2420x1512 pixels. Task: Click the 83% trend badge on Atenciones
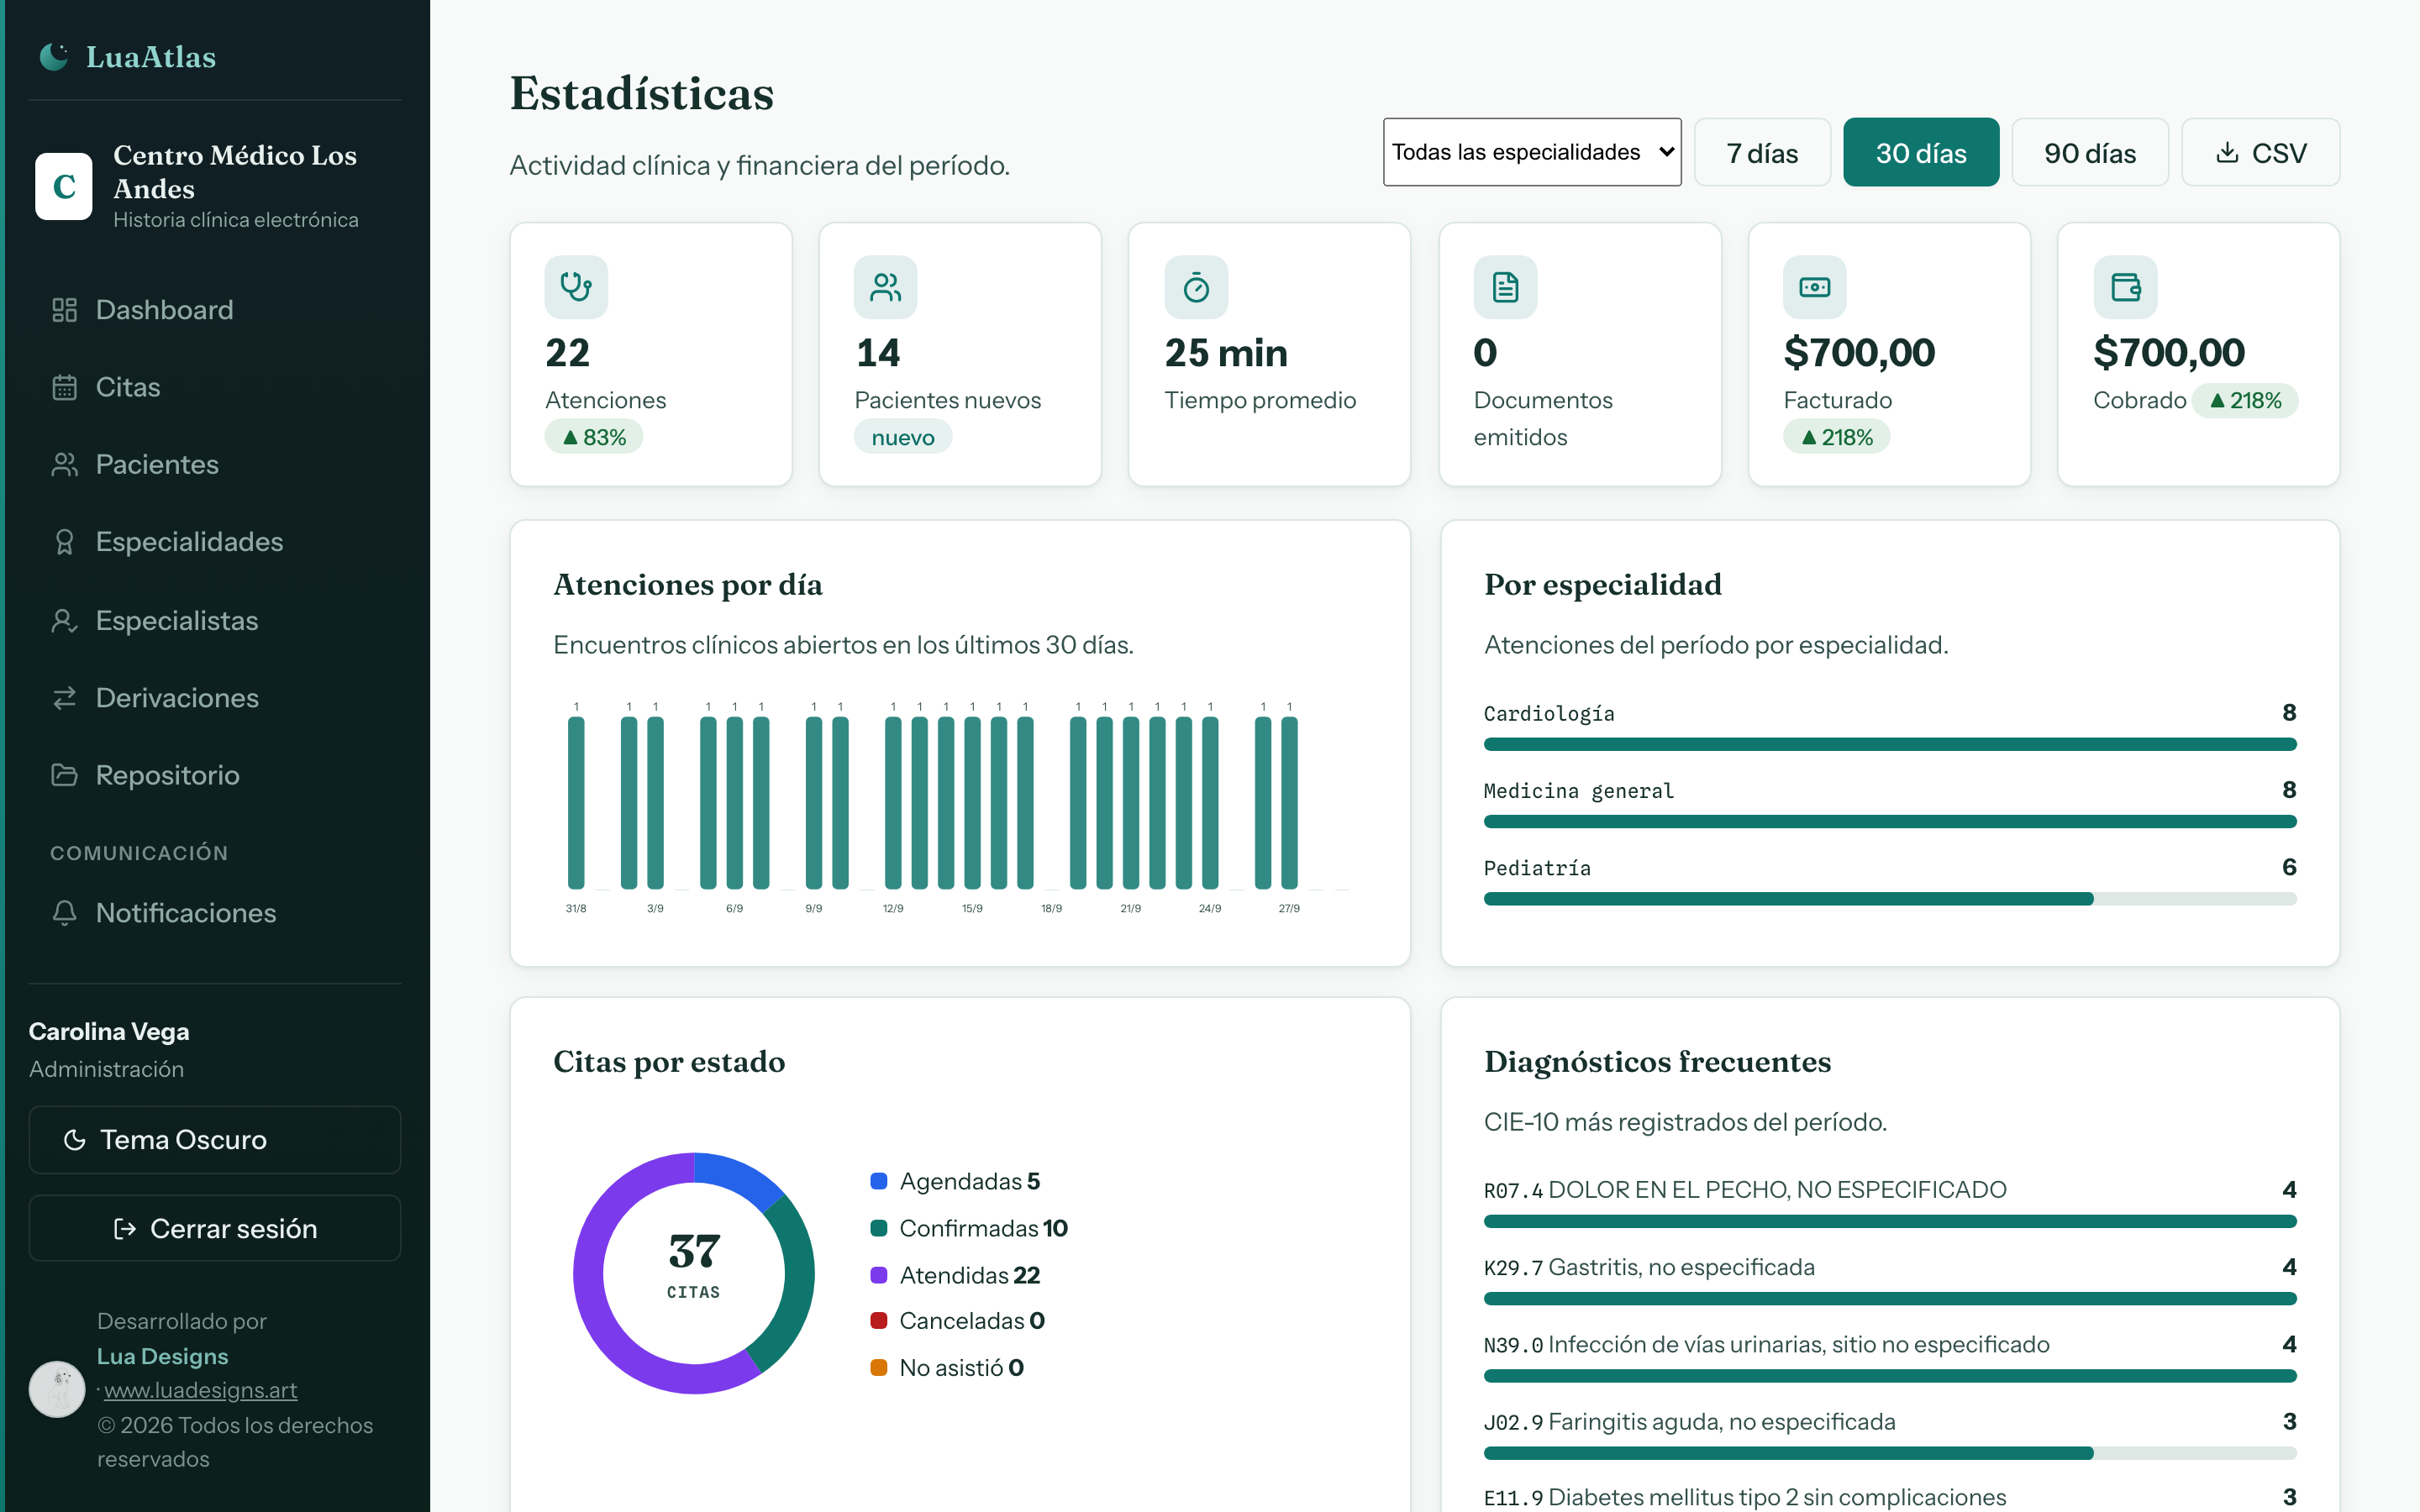594,437
